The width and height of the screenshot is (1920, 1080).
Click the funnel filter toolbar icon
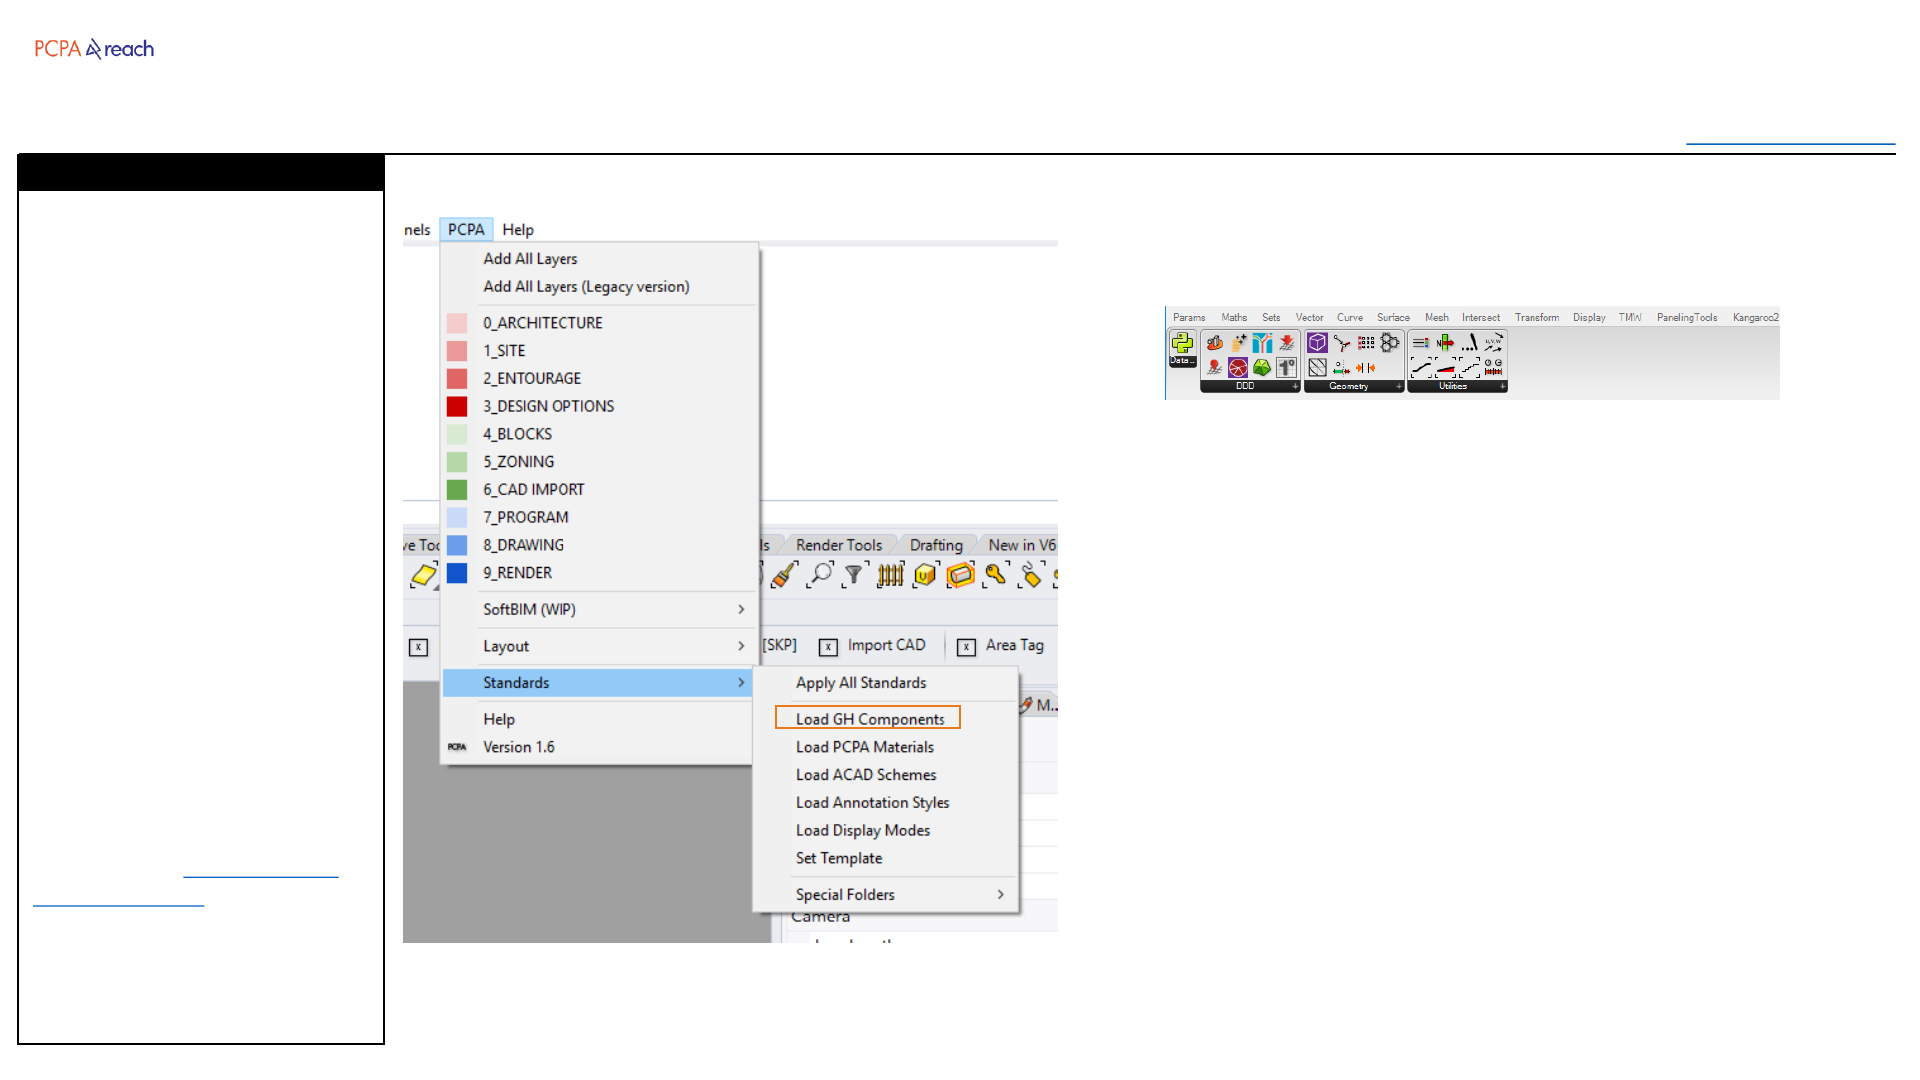tap(853, 574)
